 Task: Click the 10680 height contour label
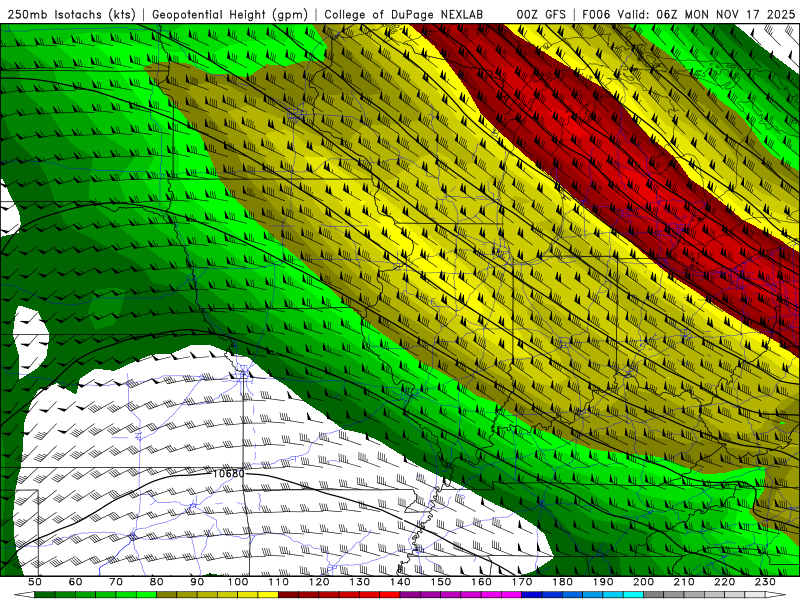tap(228, 473)
